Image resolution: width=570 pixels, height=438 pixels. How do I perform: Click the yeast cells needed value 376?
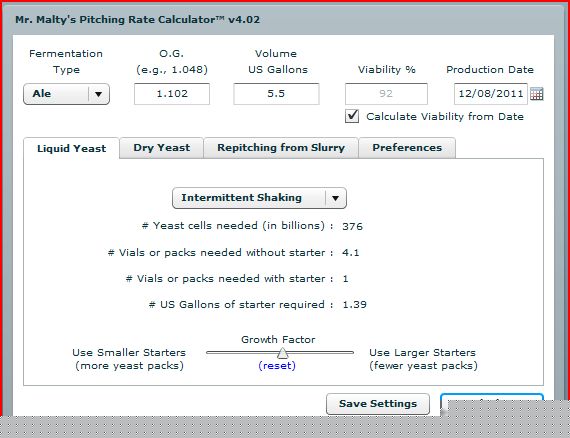tap(352, 226)
